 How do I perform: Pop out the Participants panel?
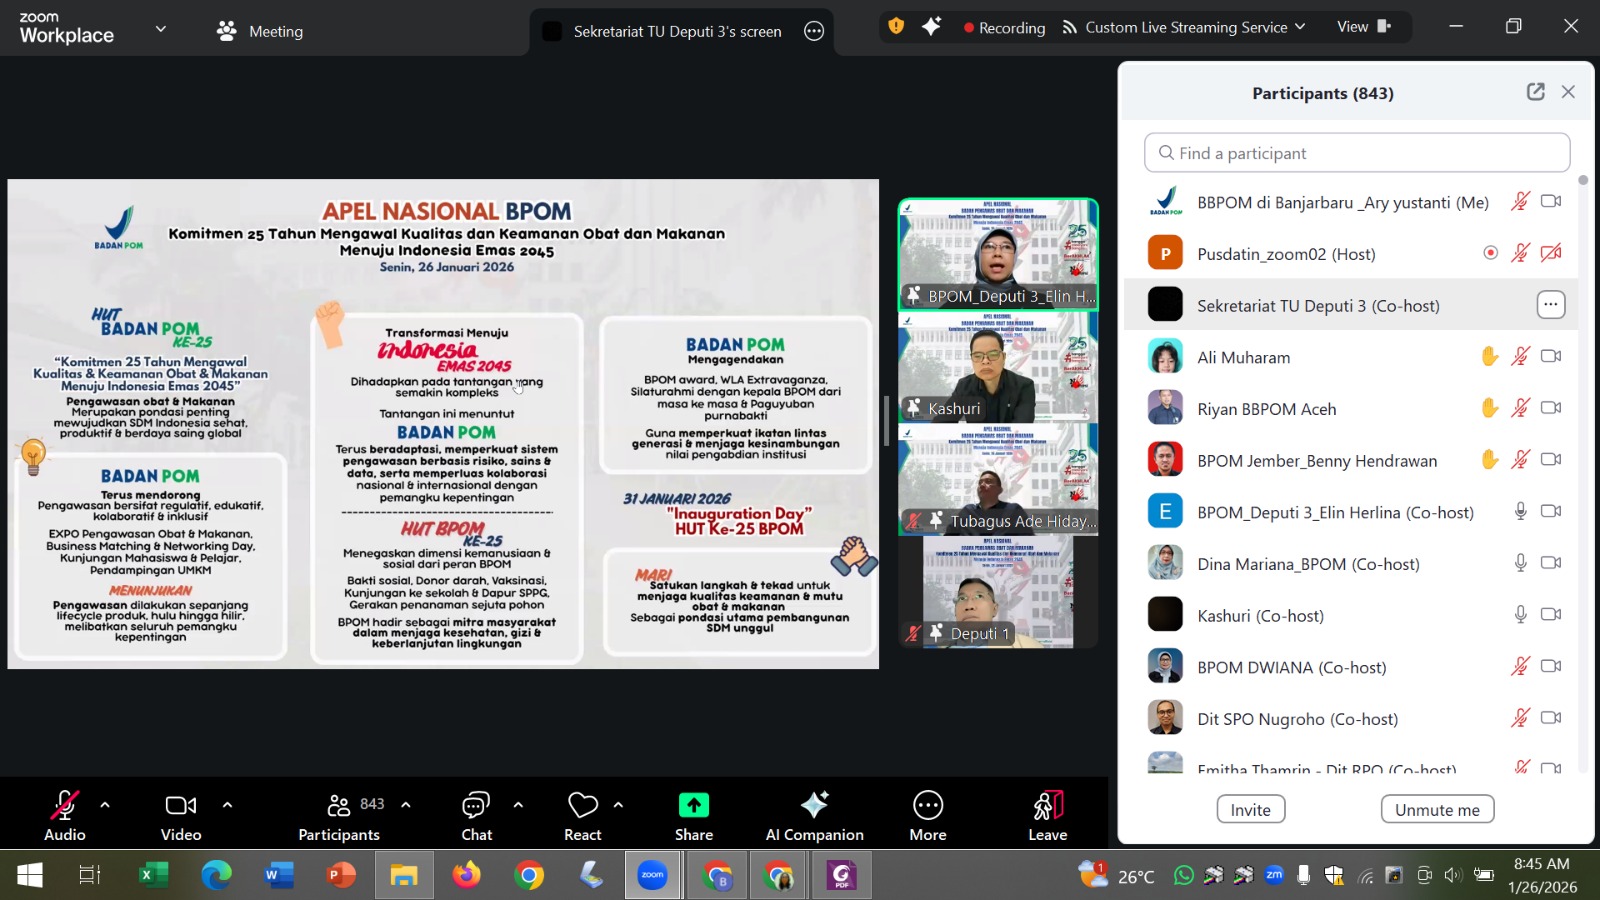coord(1535,92)
